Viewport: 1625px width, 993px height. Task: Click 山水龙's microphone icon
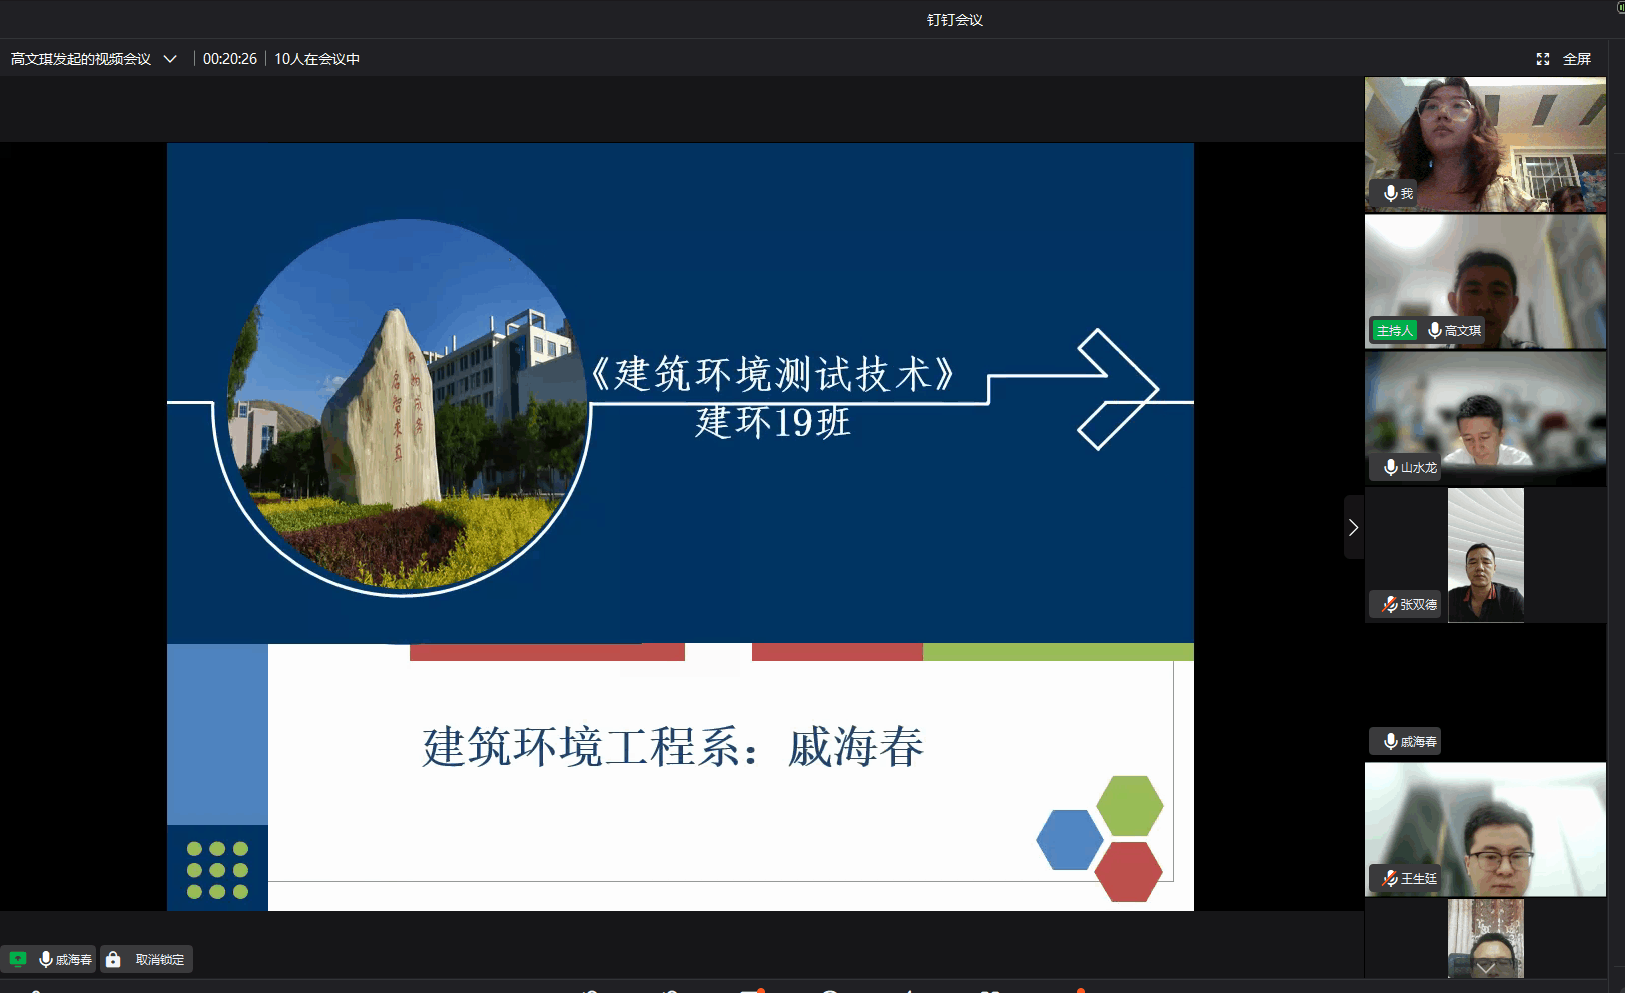[x=1390, y=467]
